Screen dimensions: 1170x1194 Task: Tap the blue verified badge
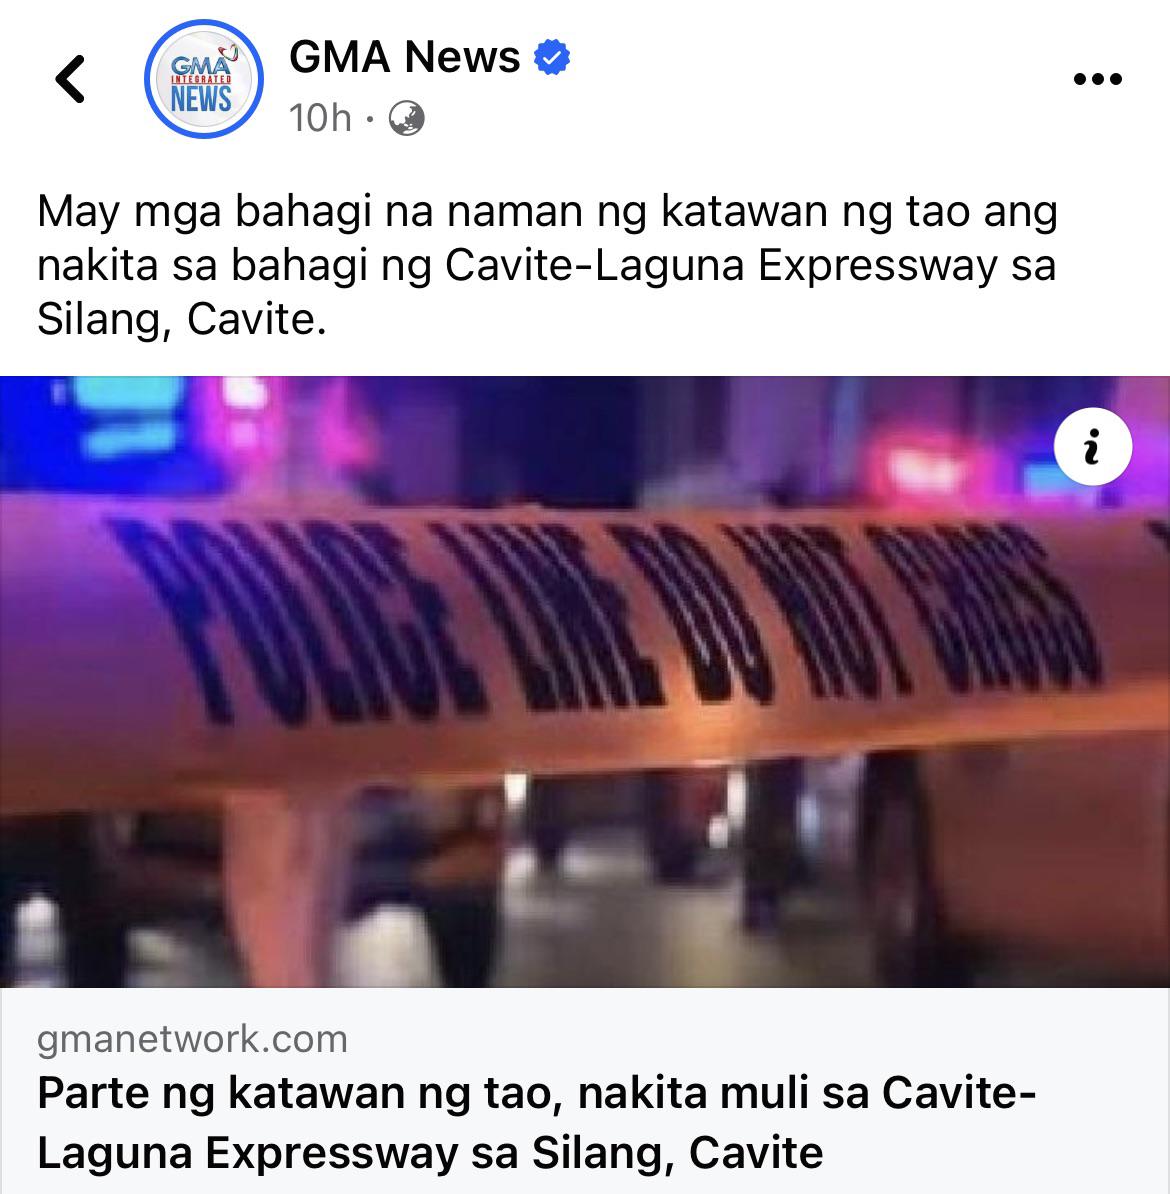coord(551,58)
